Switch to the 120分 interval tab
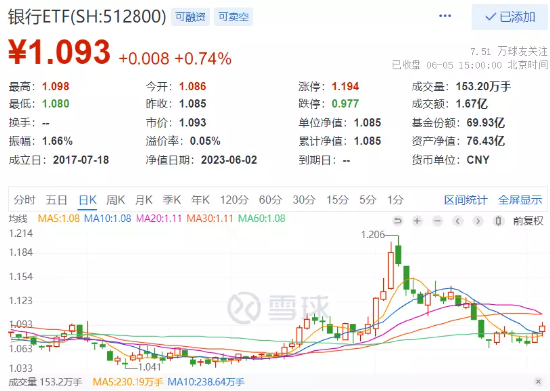 (234, 200)
